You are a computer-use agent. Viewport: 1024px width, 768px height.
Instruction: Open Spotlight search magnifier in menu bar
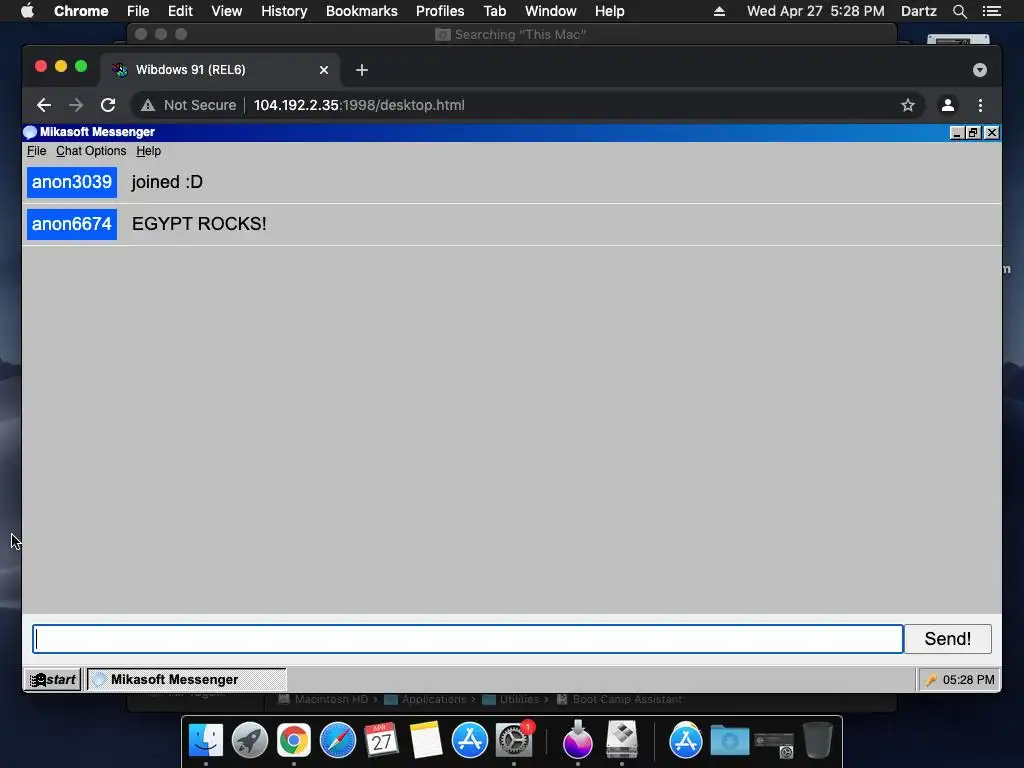(959, 11)
